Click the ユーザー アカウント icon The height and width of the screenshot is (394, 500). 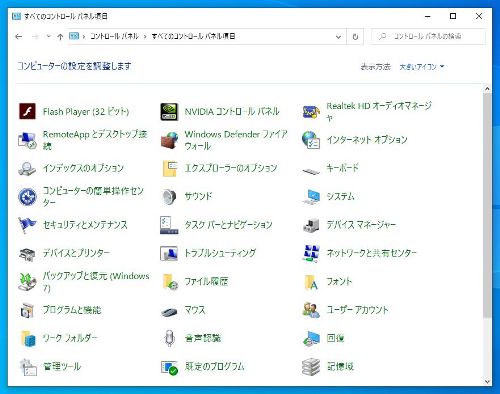311,310
